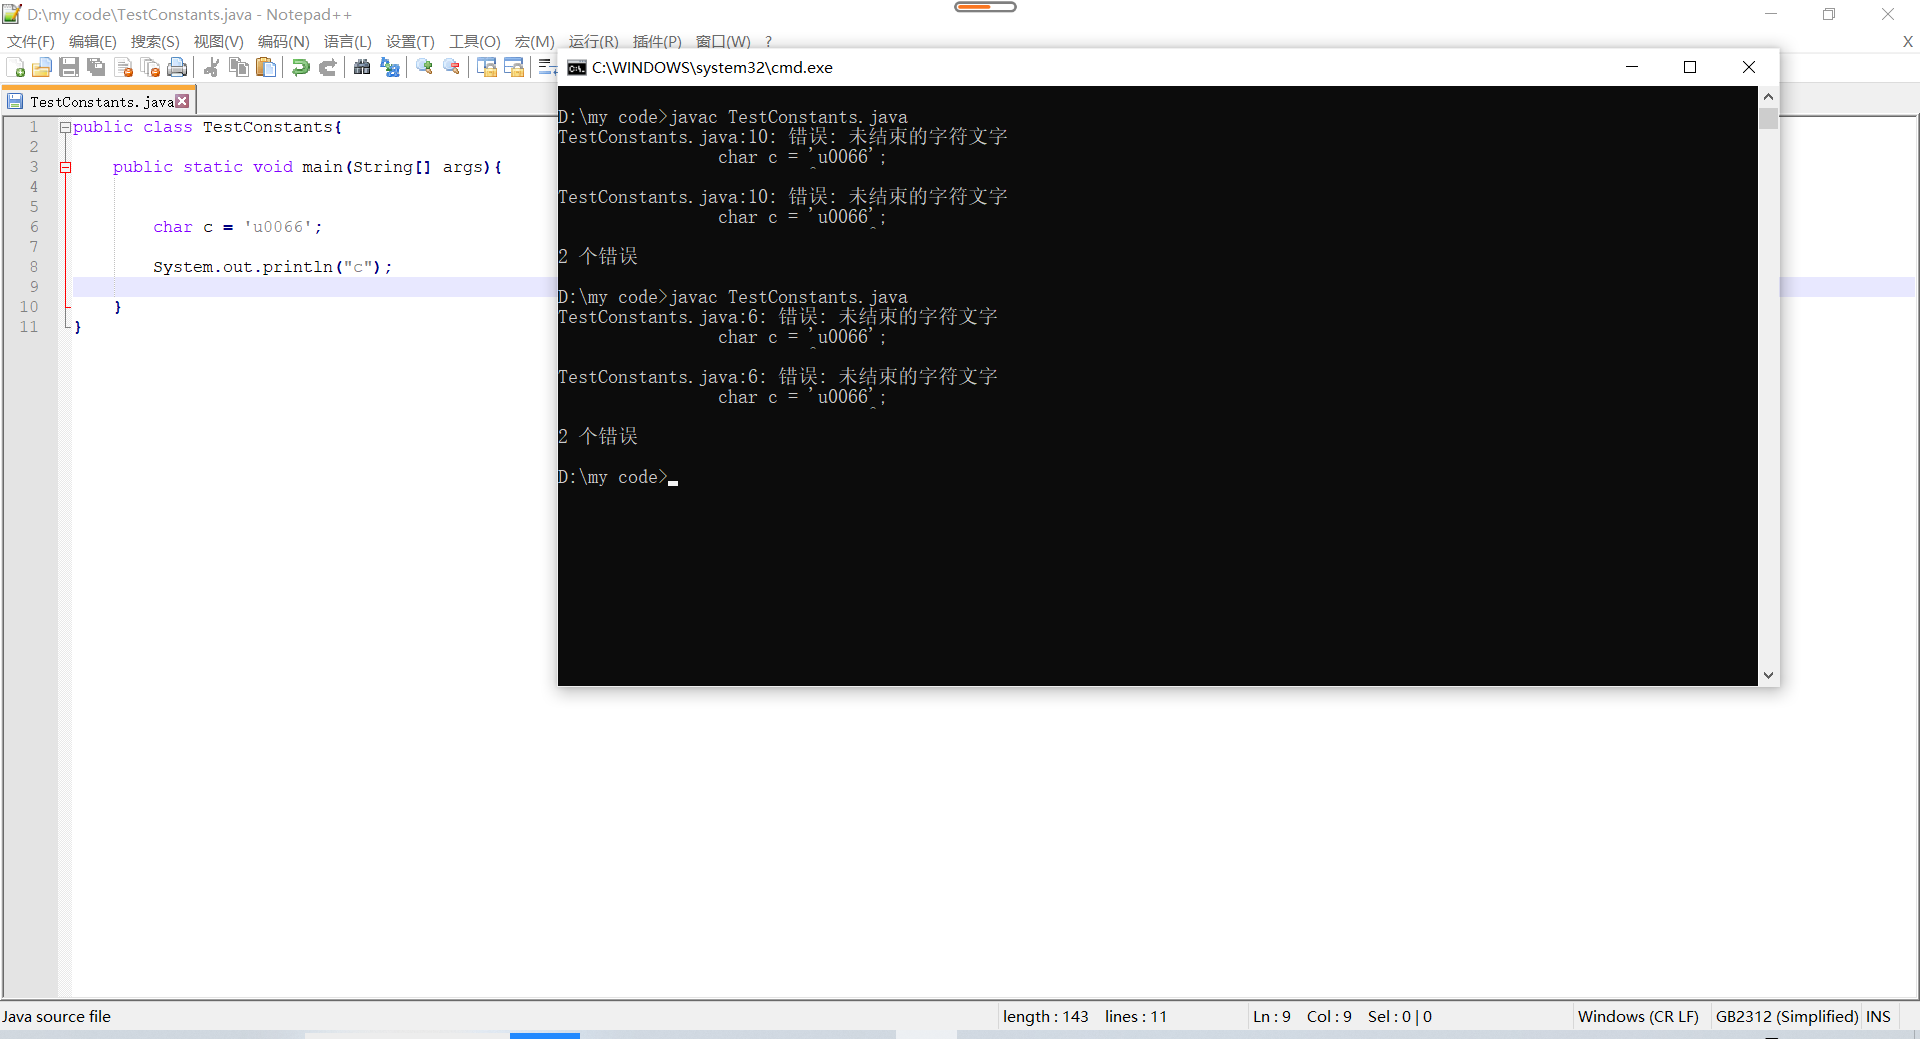Close the cmd.exe window
Screen dimensions: 1920x1039
point(1749,67)
